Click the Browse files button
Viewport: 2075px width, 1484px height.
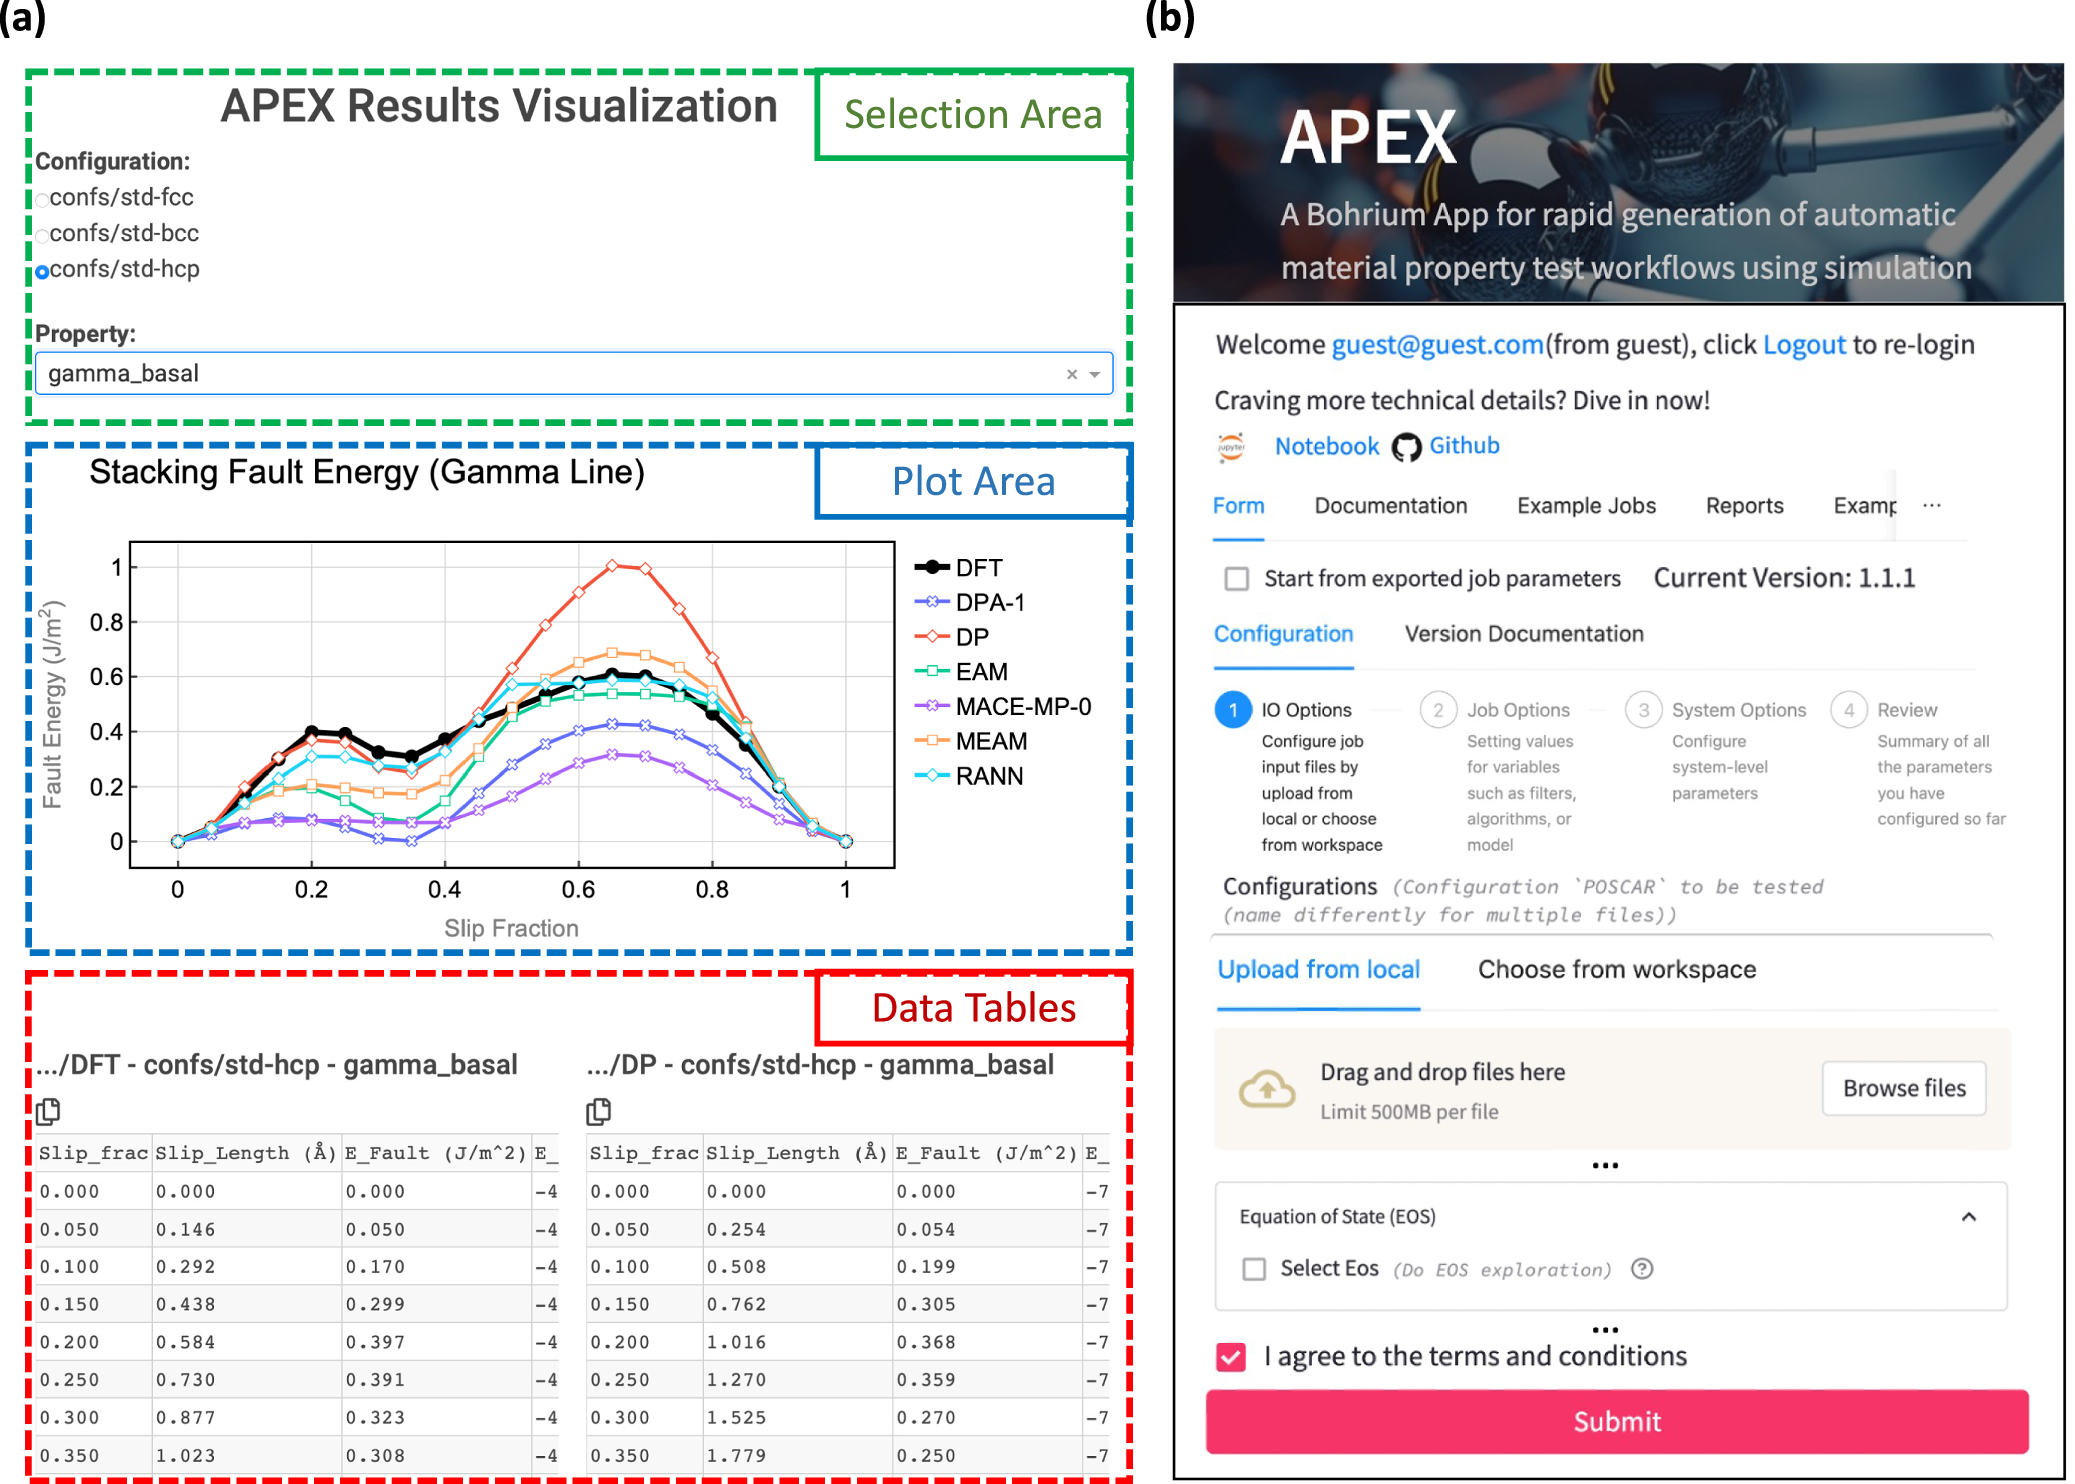(x=1903, y=1088)
